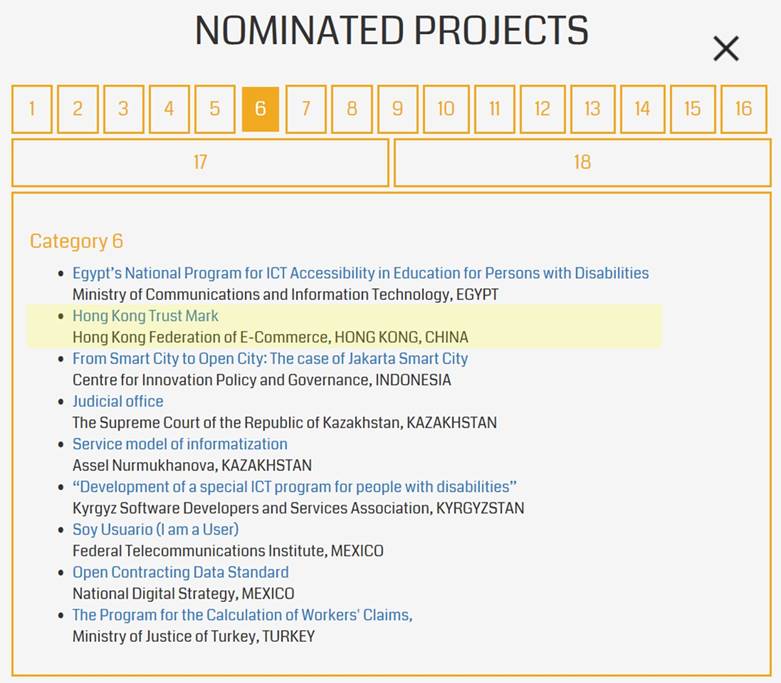Image resolution: width=781 pixels, height=683 pixels.
Task: Select category tab 13
Action: pyautogui.click(x=592, y=109)
